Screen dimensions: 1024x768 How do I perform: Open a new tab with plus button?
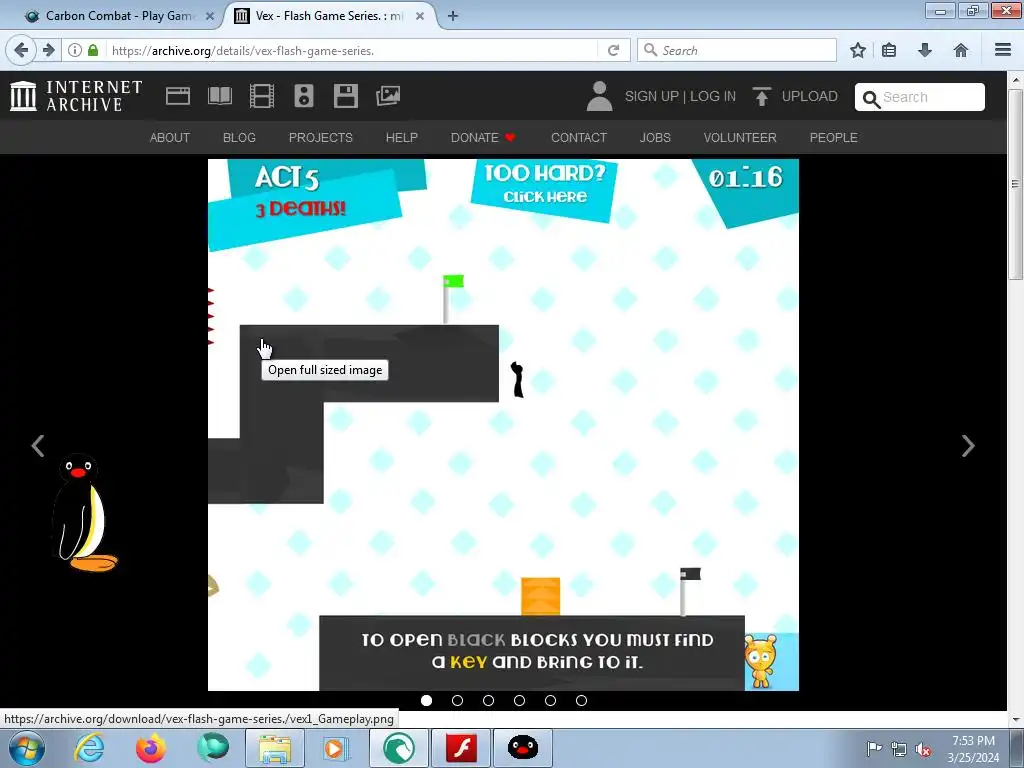pyautogui.click(x=453, y=16)
